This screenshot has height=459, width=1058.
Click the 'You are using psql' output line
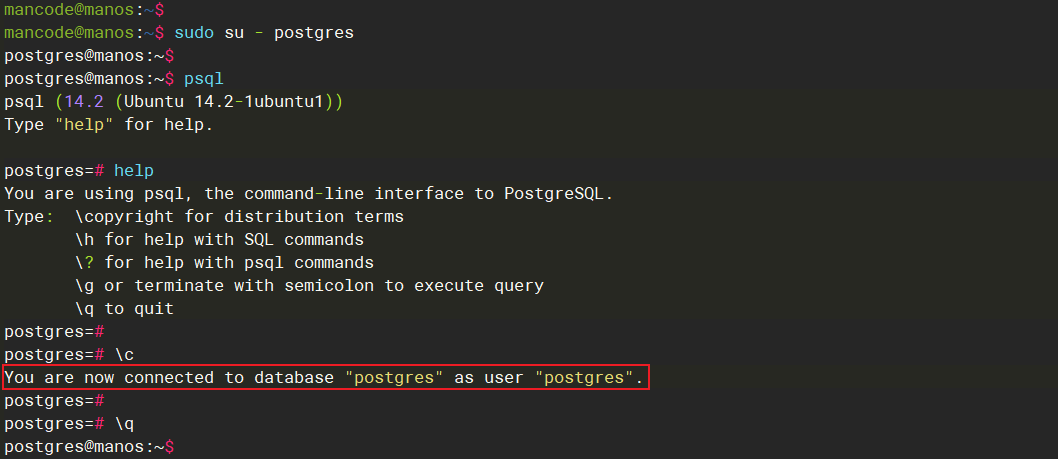308,193
